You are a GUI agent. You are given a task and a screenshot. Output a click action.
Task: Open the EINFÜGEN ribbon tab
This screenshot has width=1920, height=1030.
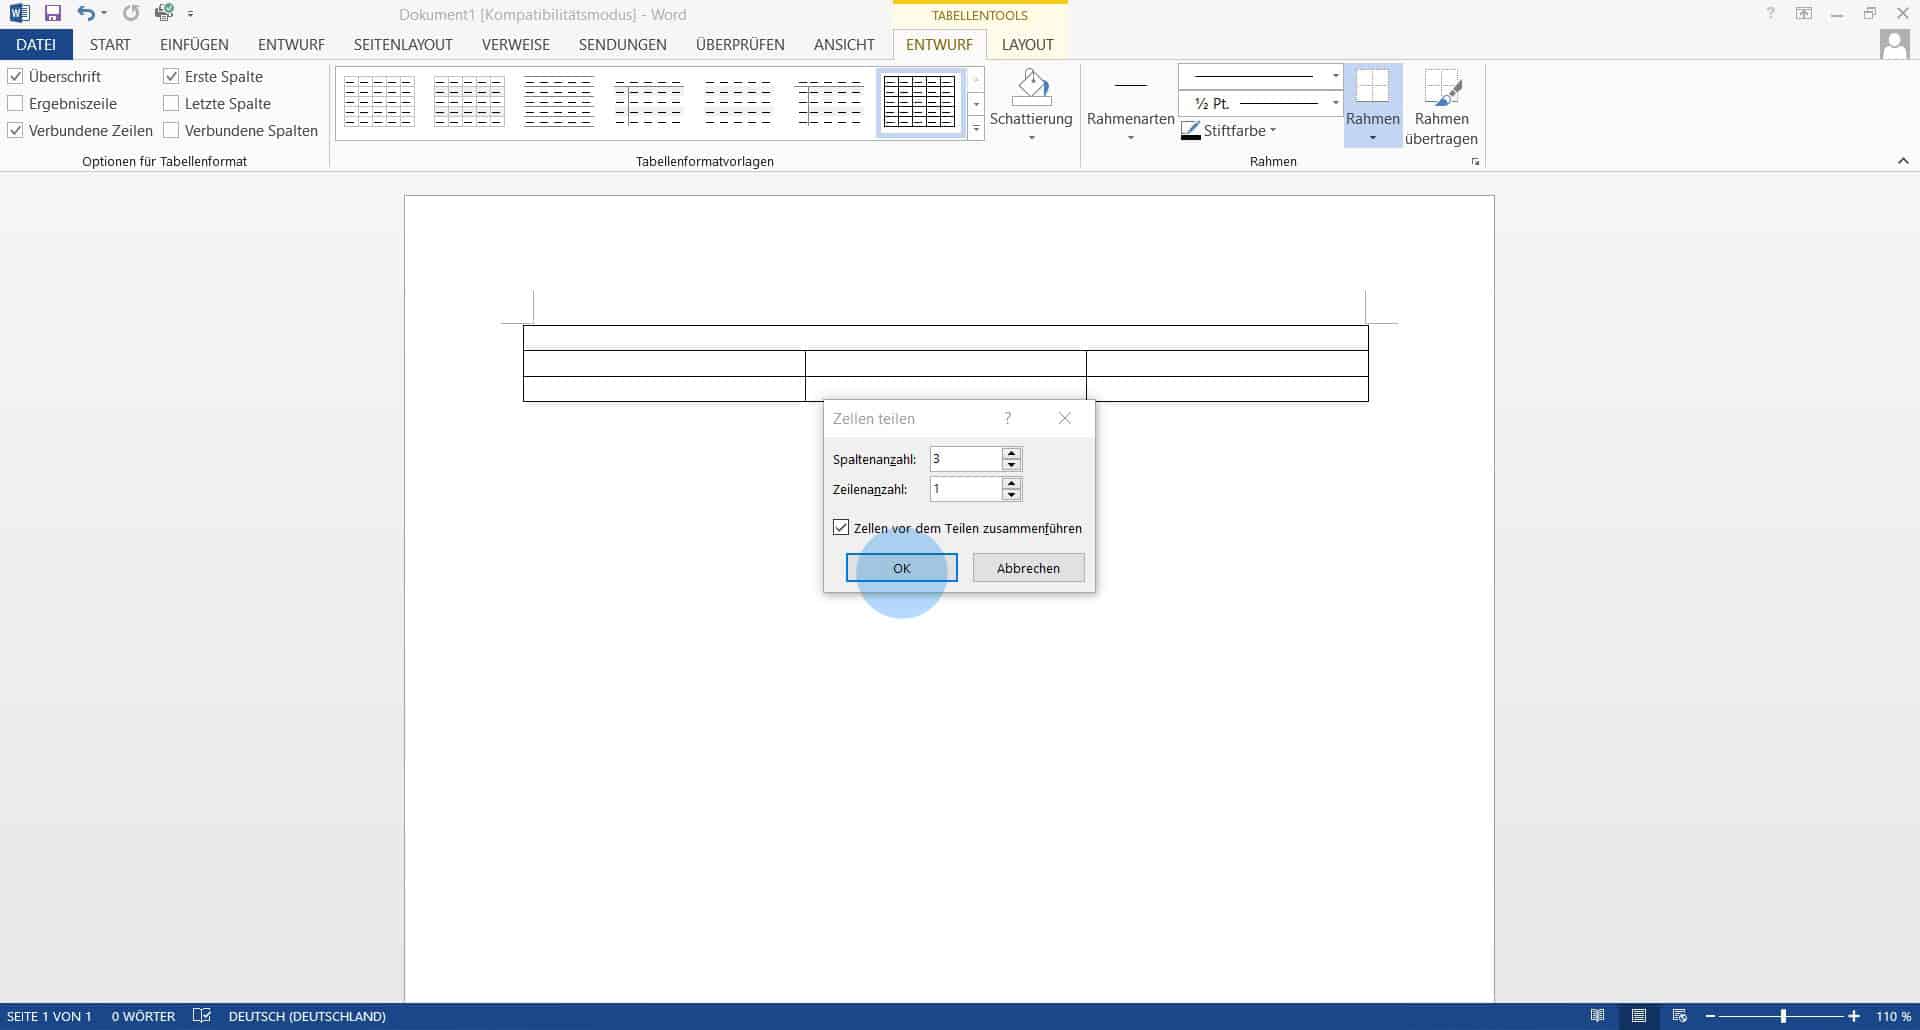point(194,45)
